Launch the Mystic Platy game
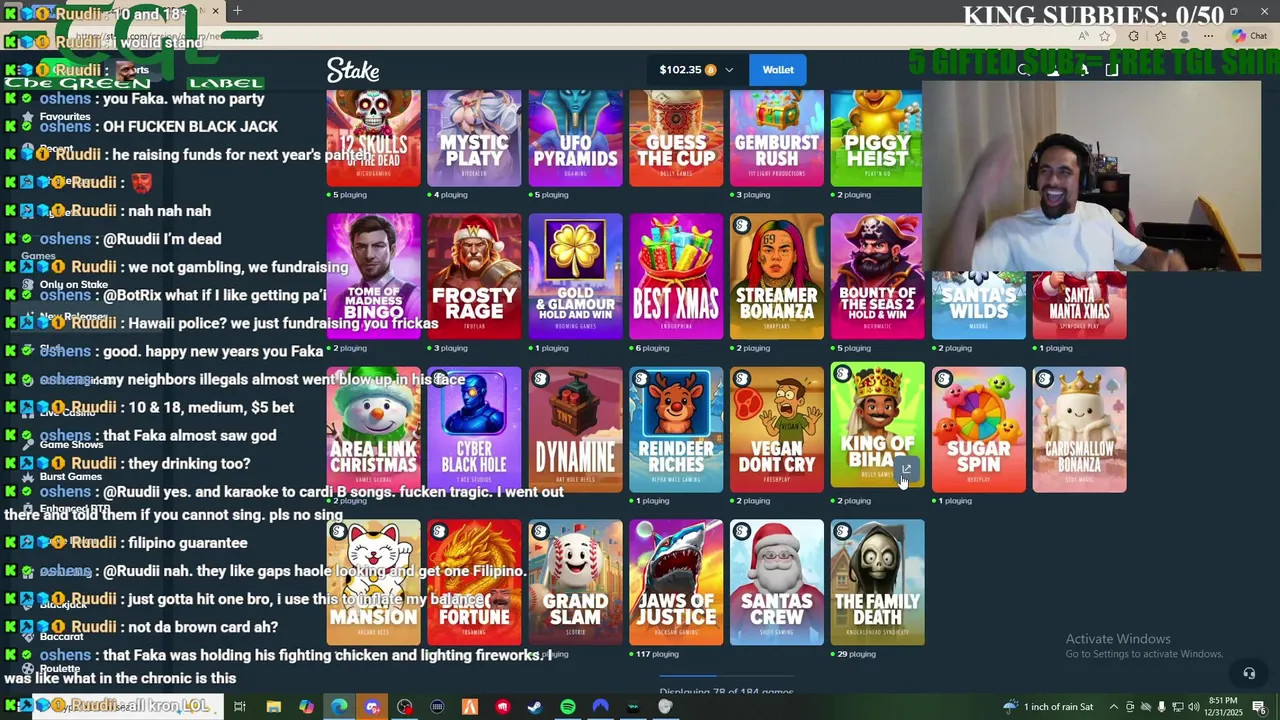 click(474, 138)
